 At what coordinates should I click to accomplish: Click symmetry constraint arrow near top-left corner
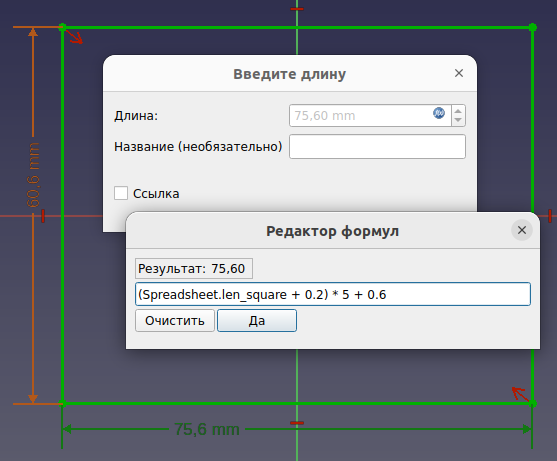(x=75, y=37)
